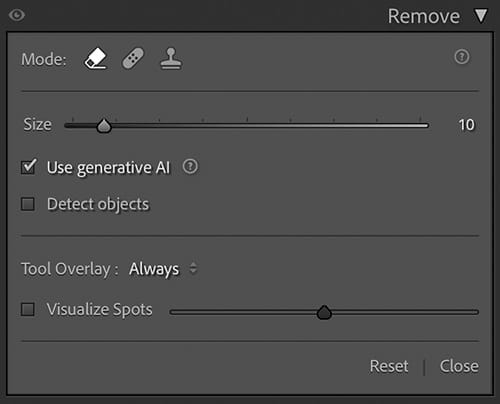
Task: Select the Heal bandage mode icon
Action: [133, 59]
